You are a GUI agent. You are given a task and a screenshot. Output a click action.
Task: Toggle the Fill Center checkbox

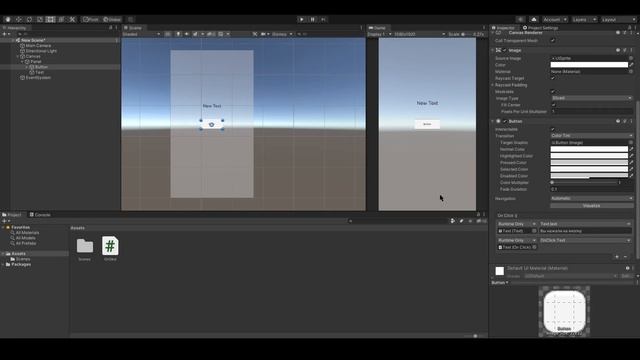pyautogui.click(x=553, y=105)
